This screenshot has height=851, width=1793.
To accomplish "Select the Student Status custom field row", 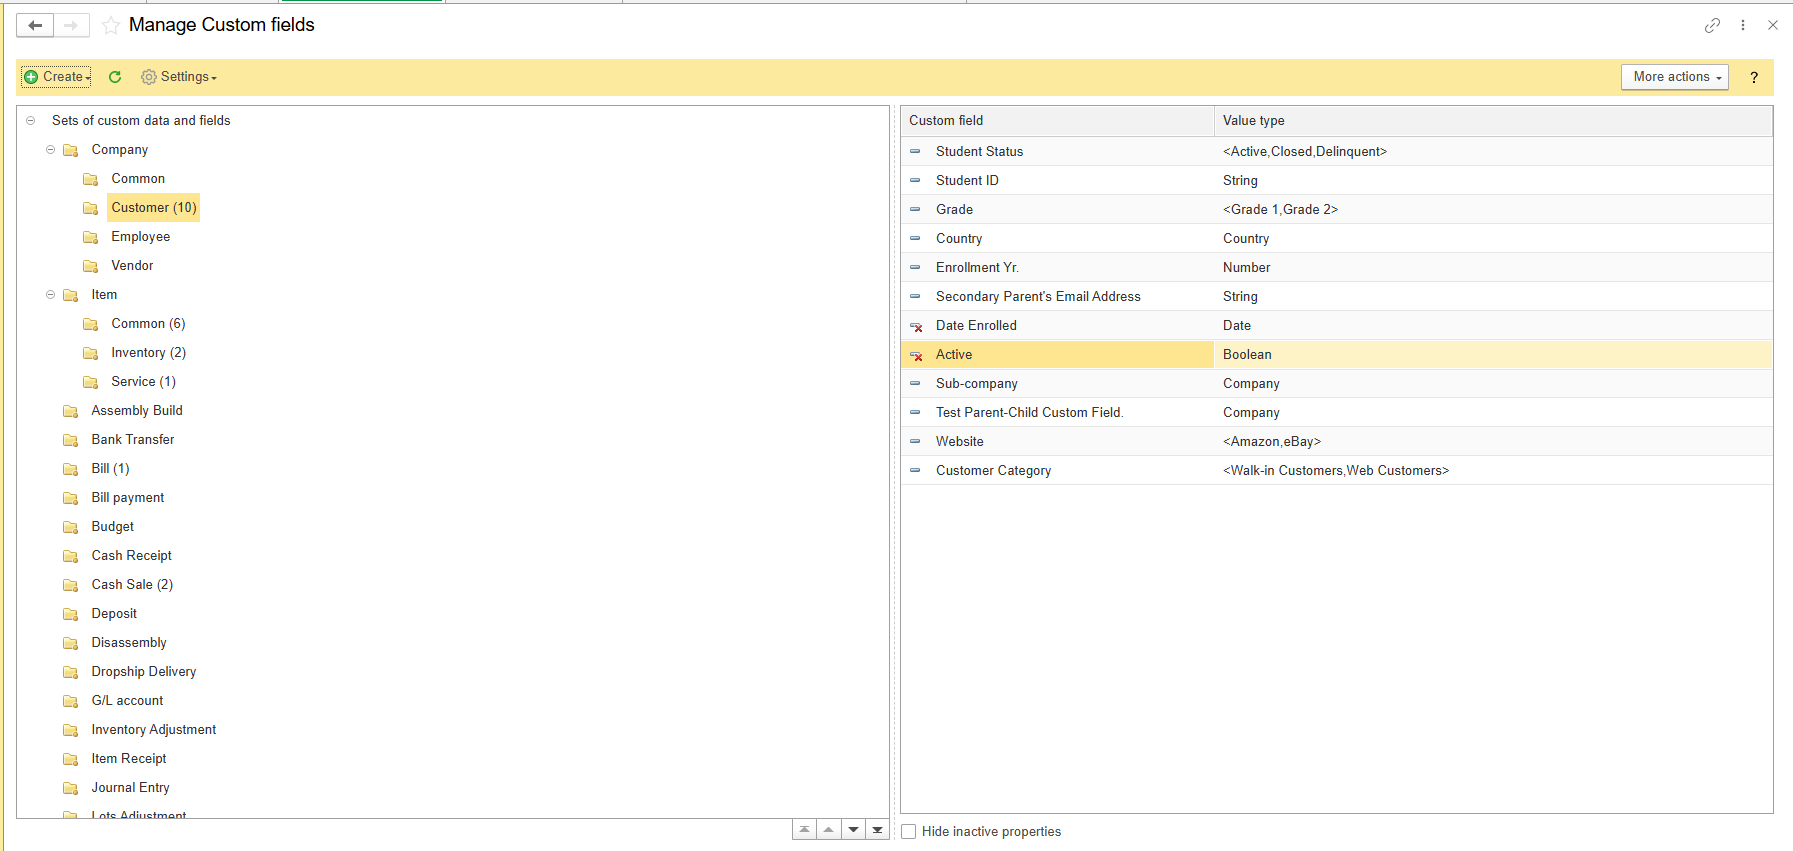I will point(979,152).
